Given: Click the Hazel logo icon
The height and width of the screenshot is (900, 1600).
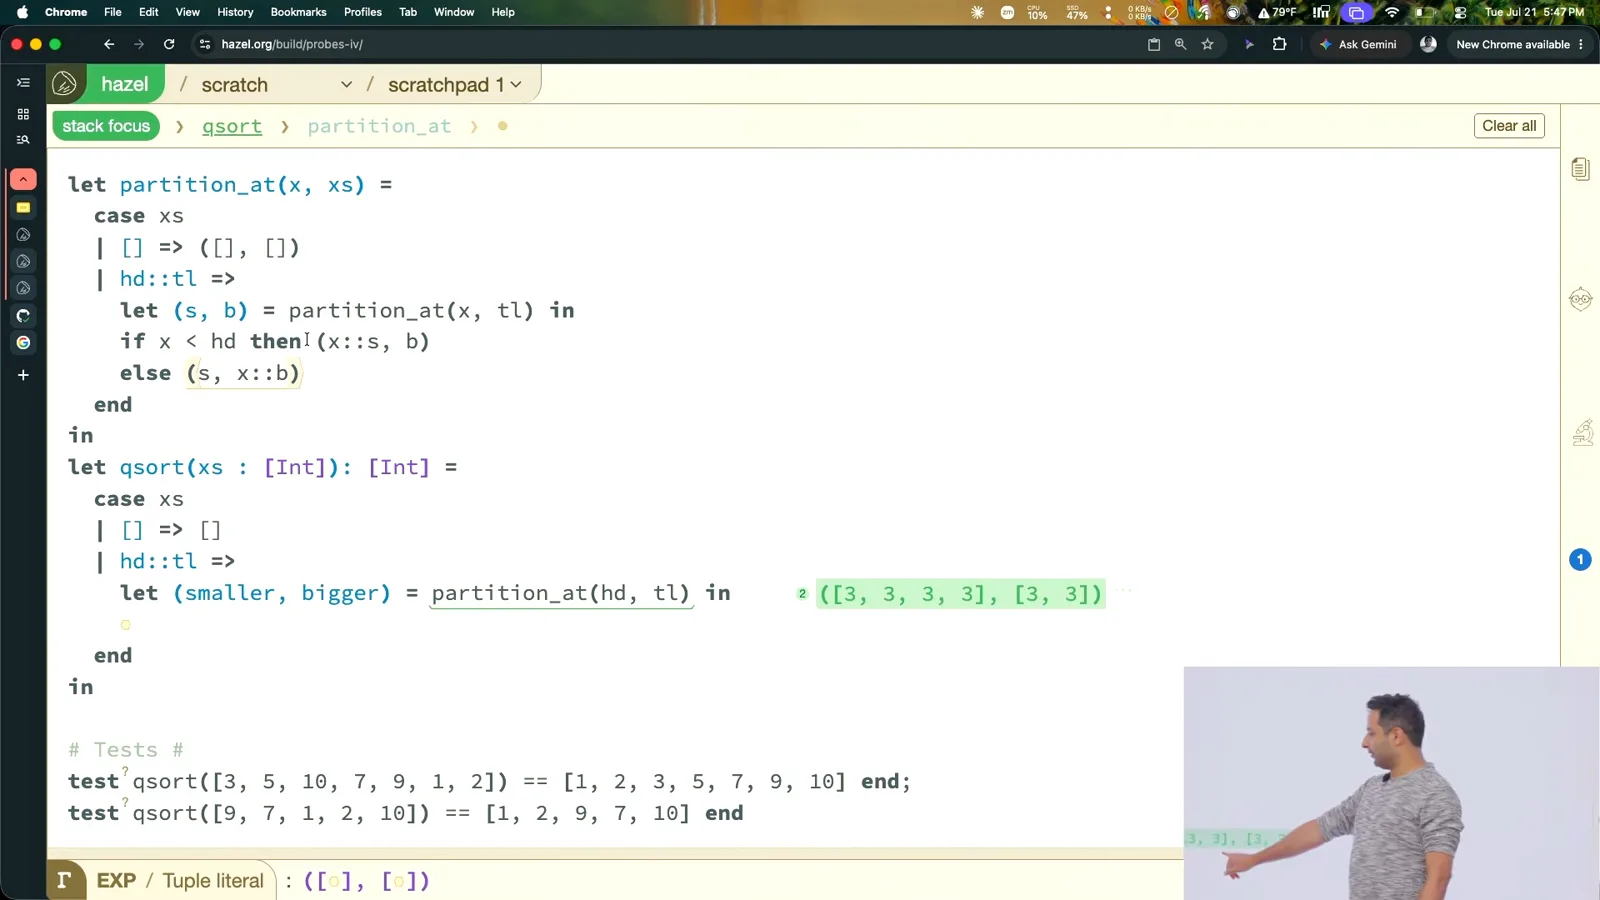Looking at the screenshot, I should [x=65, y=85].
